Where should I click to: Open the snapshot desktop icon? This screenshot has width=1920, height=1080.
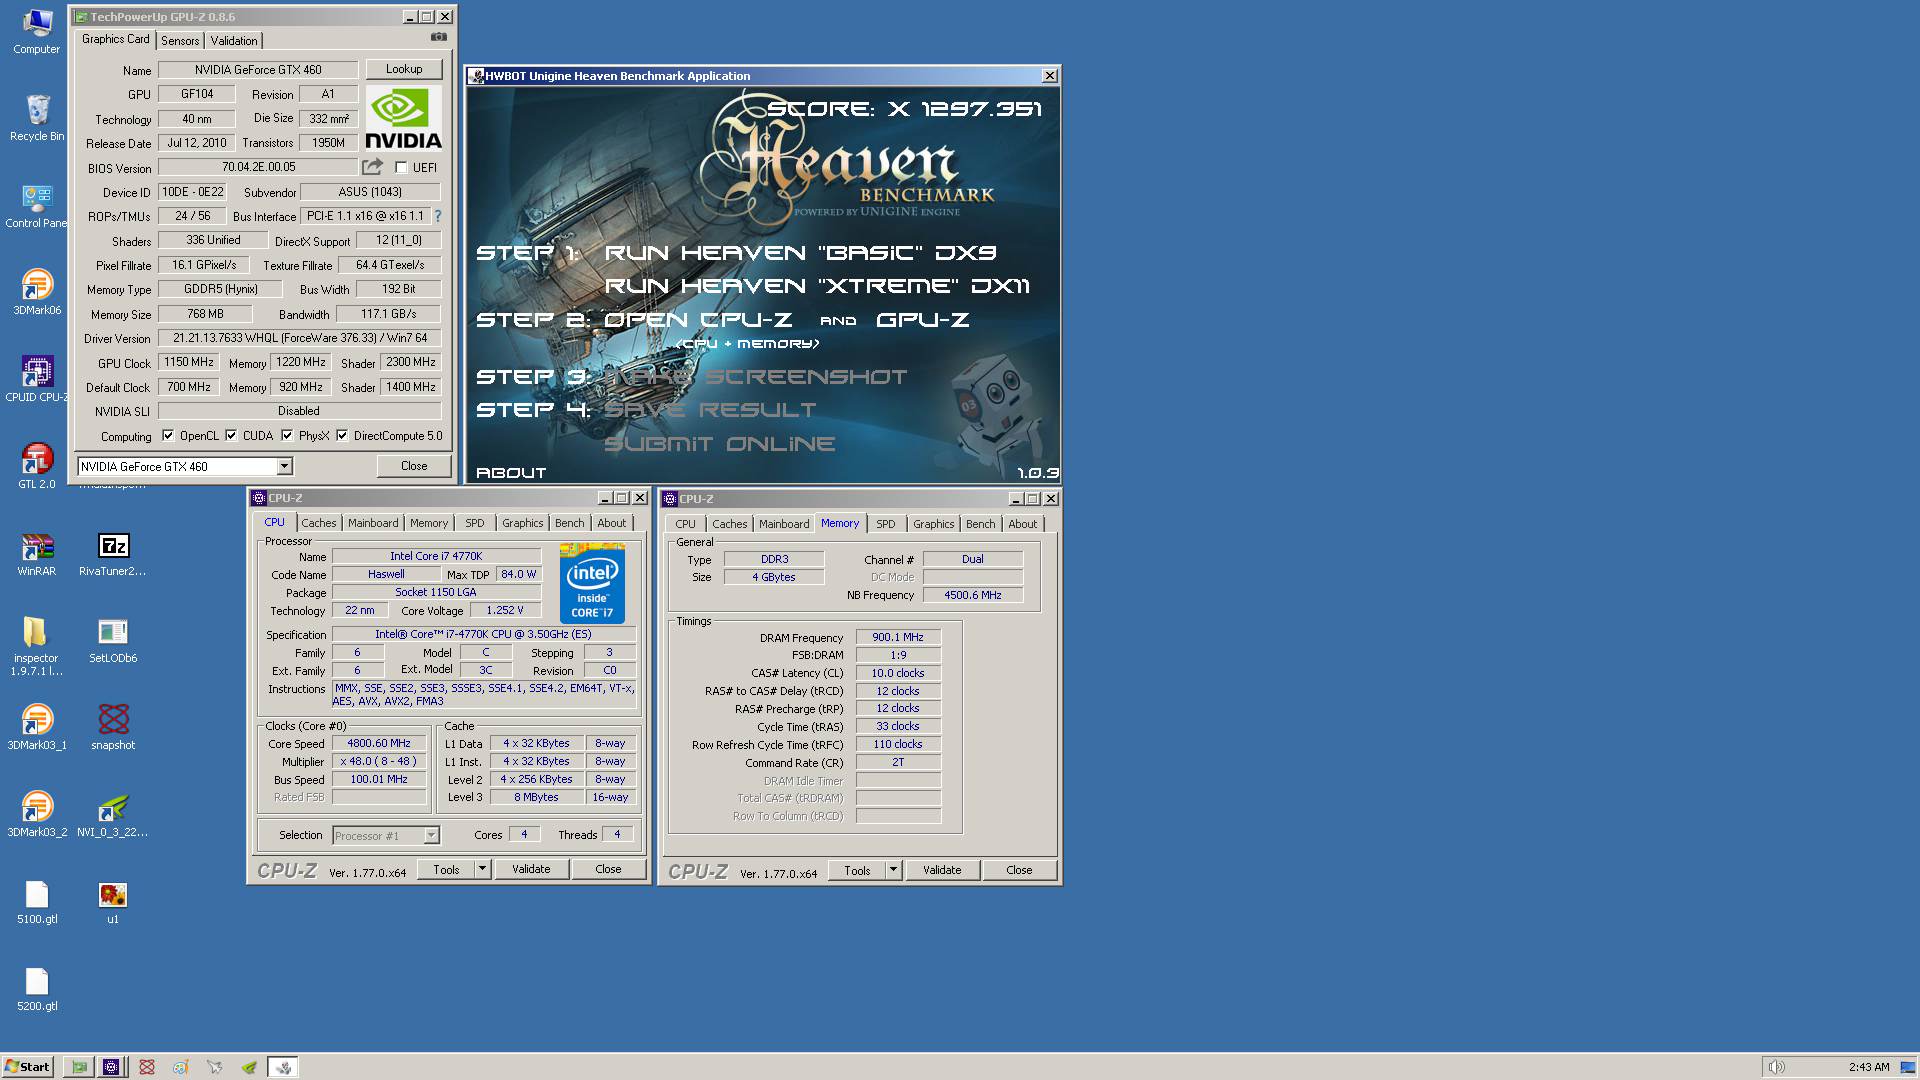(113, 727)
